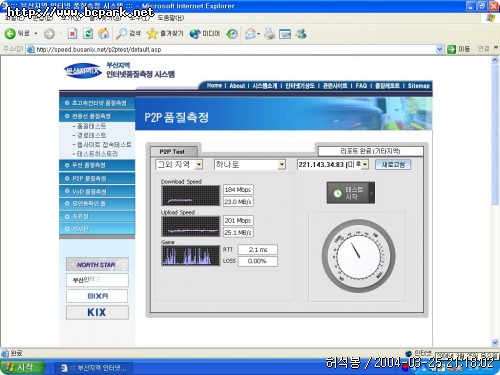Open the Mail envelope icon
Image resolution: width=500 pixels, height=375 pixels.
(x=250, y=34)
